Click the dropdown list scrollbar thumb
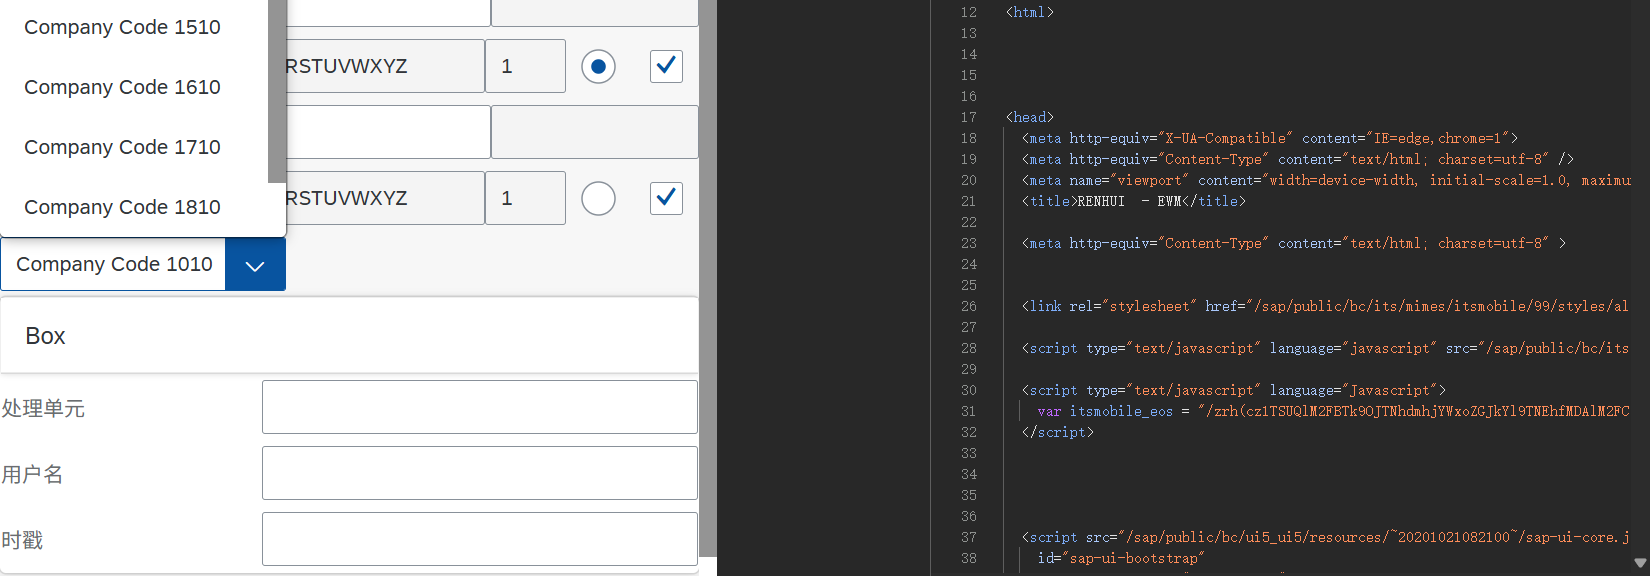The image size is (1650, 576). tap(277, 91)
